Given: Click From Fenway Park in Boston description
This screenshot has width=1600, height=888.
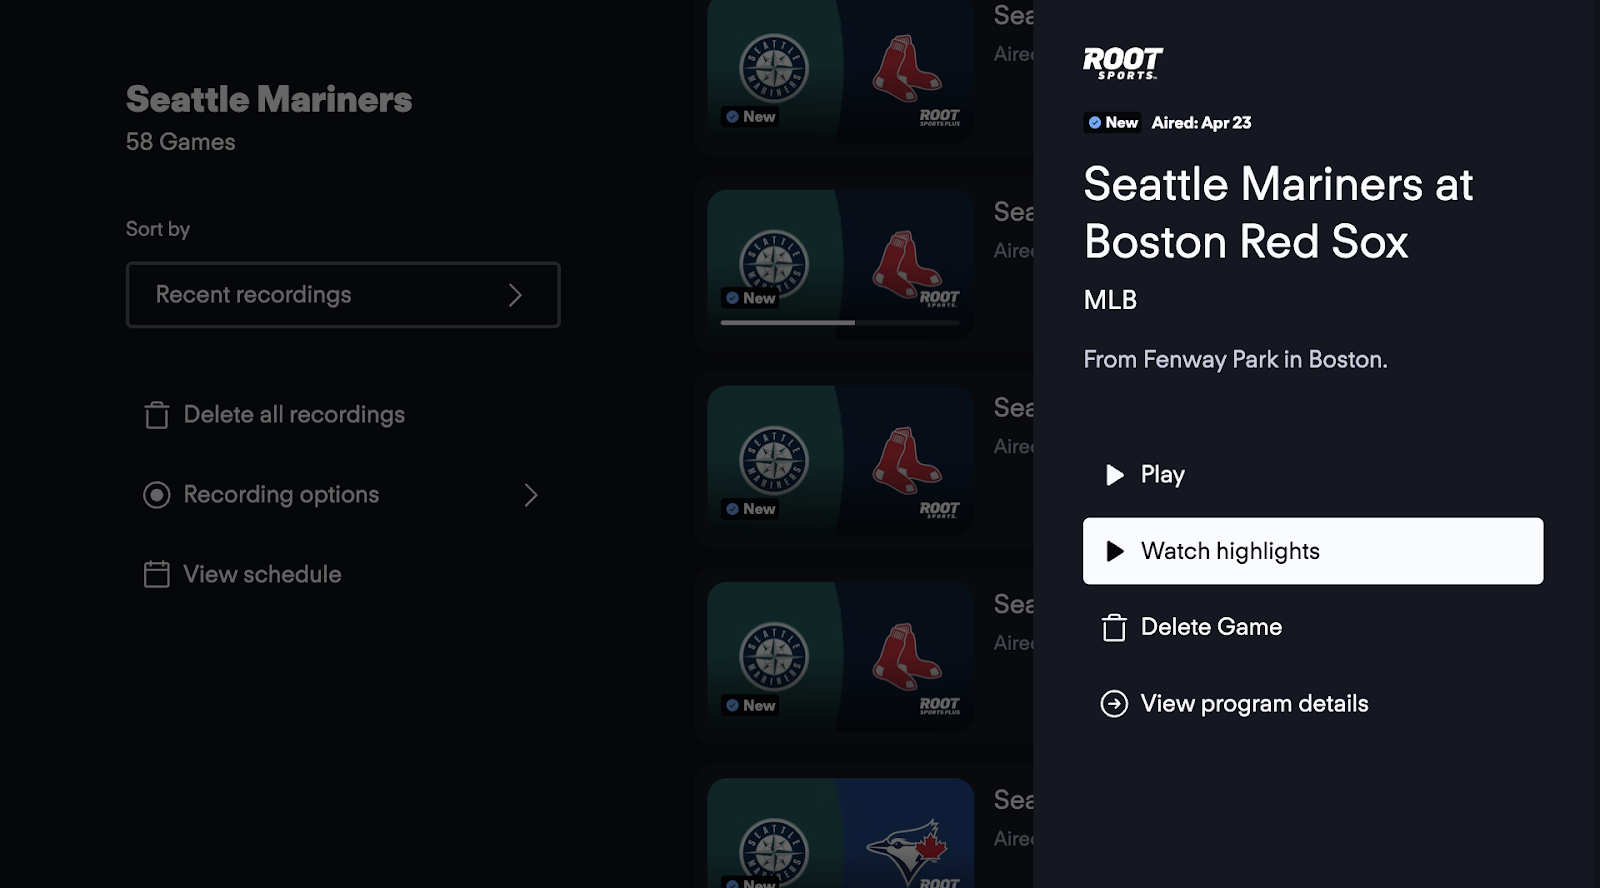Looking at the screenshot, I should click(x=1235, y=360).
